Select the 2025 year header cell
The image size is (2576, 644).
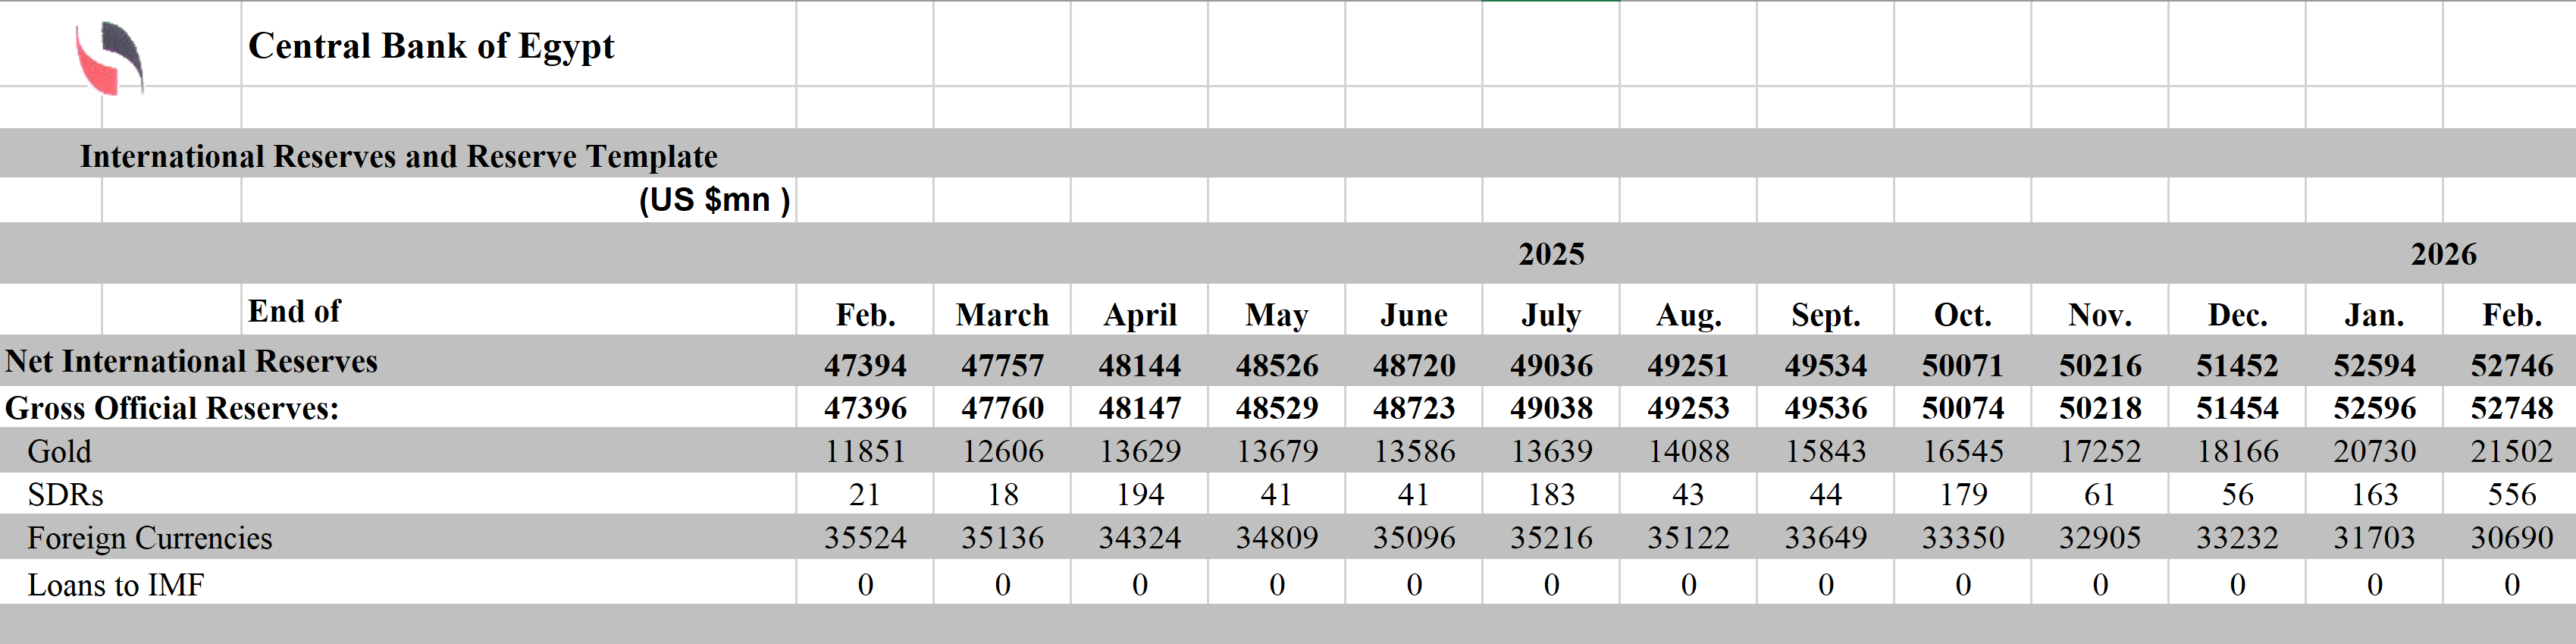point(1551,254)
